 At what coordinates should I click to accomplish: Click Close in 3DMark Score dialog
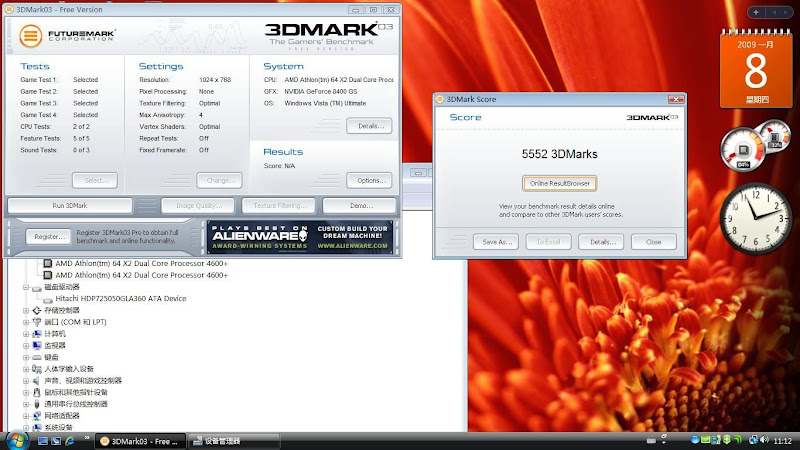(x=654, y=242)
